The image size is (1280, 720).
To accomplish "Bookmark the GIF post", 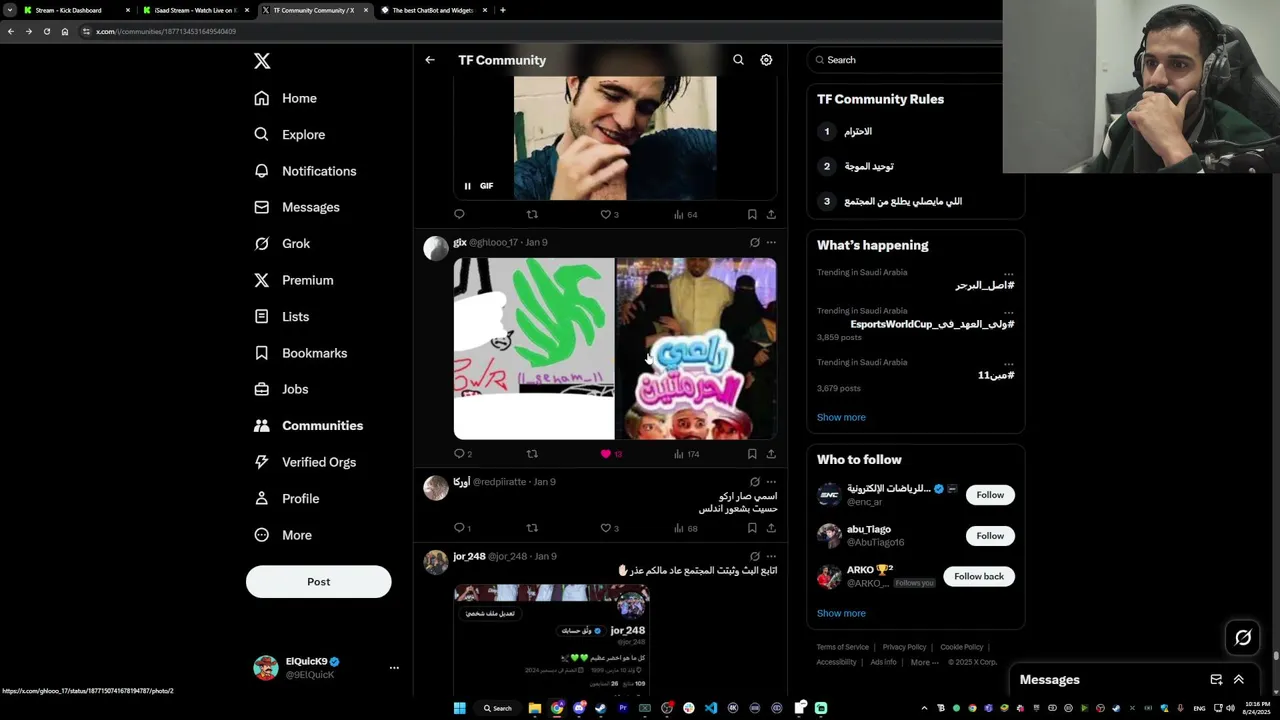I will point(752,214).
